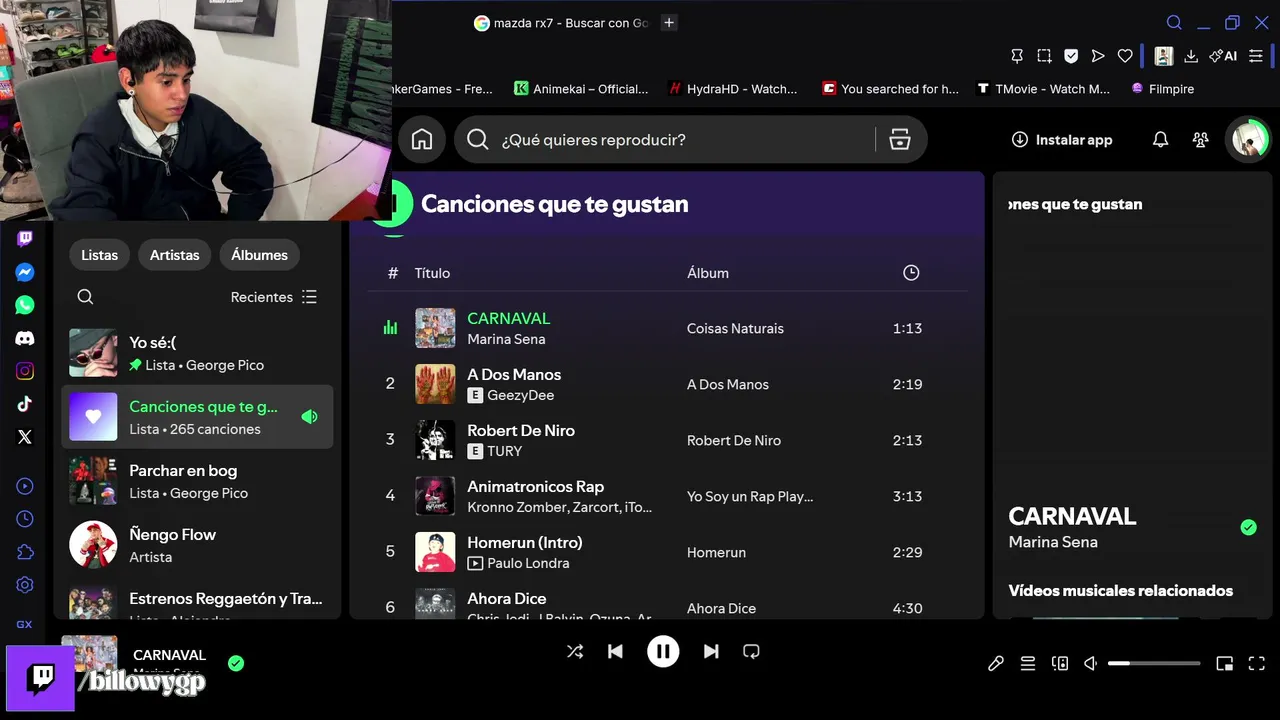Open WhatsApp in the browser sidebar
Viewport: 1280px width, 720px height.
(25, 305)
